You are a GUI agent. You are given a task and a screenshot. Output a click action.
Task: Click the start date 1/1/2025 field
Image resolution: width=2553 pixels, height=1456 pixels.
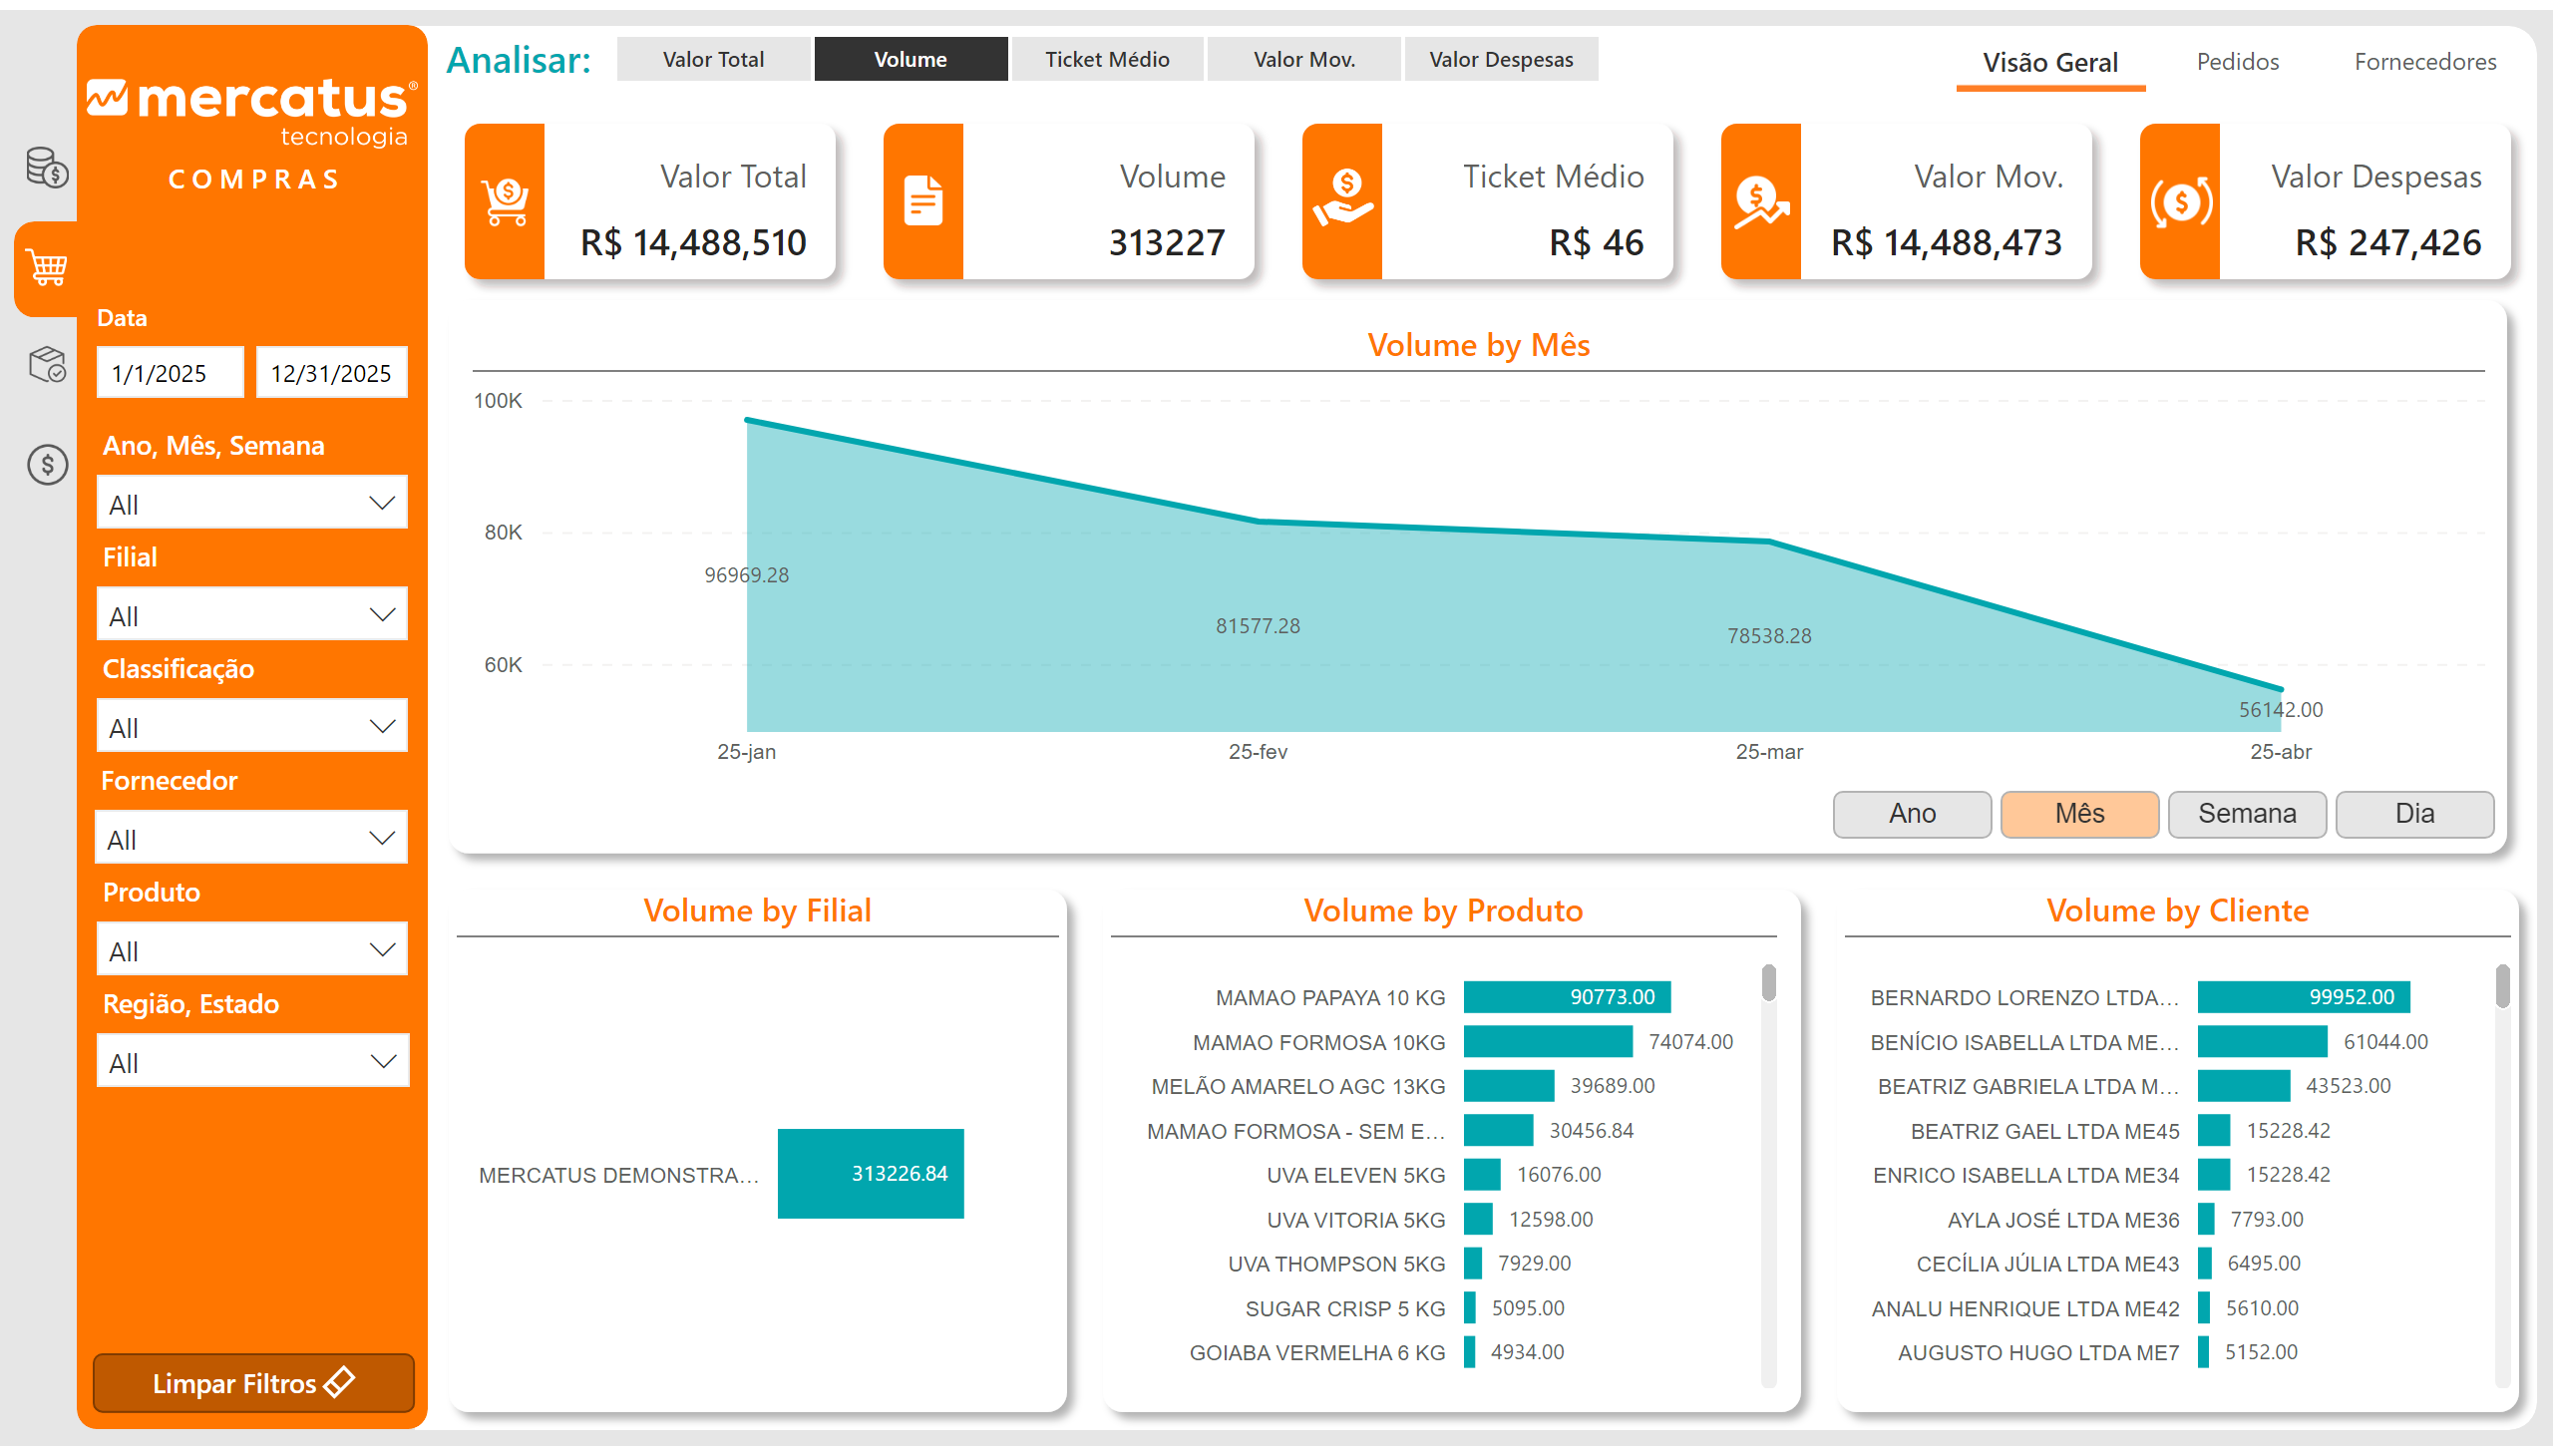(169, 373)
